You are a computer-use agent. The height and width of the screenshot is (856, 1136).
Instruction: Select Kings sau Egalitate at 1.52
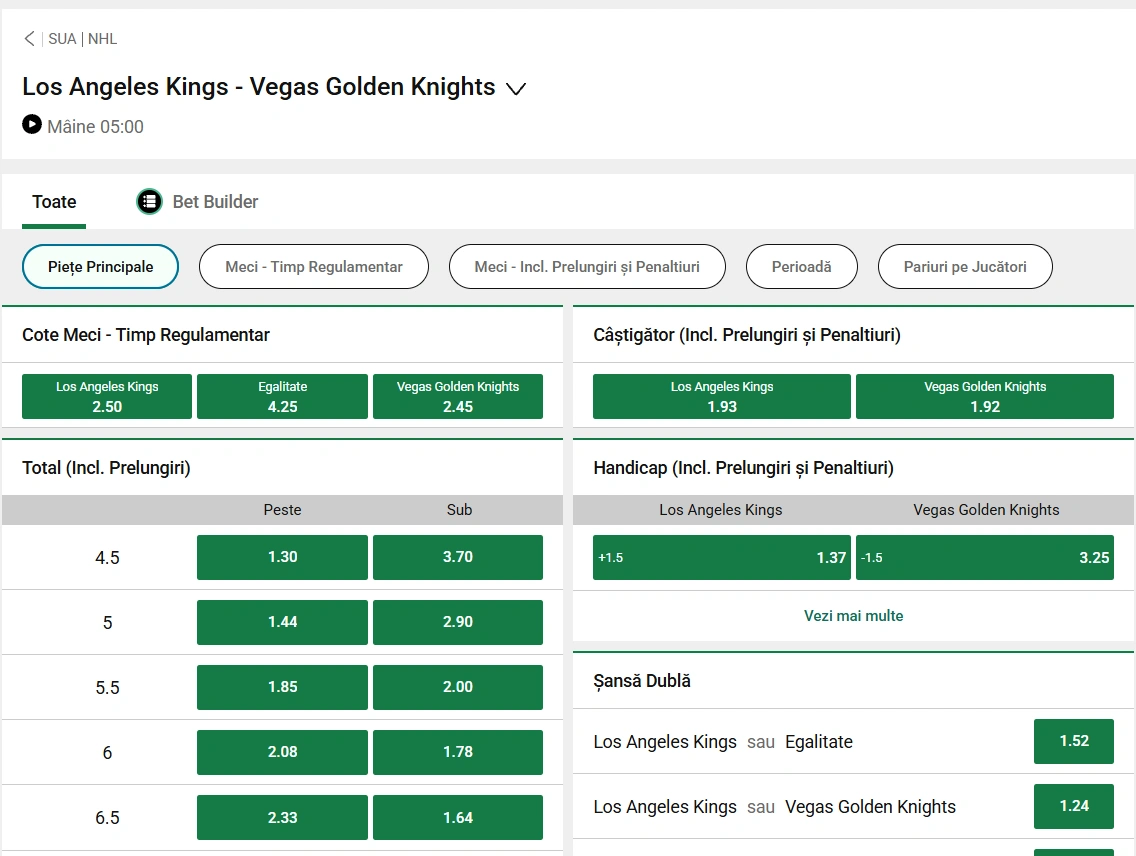pyautogui.click(x=1073, y=741)
